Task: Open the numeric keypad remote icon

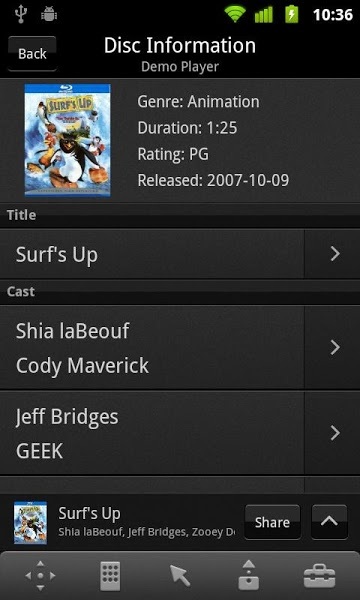Action: pos(110,576)
